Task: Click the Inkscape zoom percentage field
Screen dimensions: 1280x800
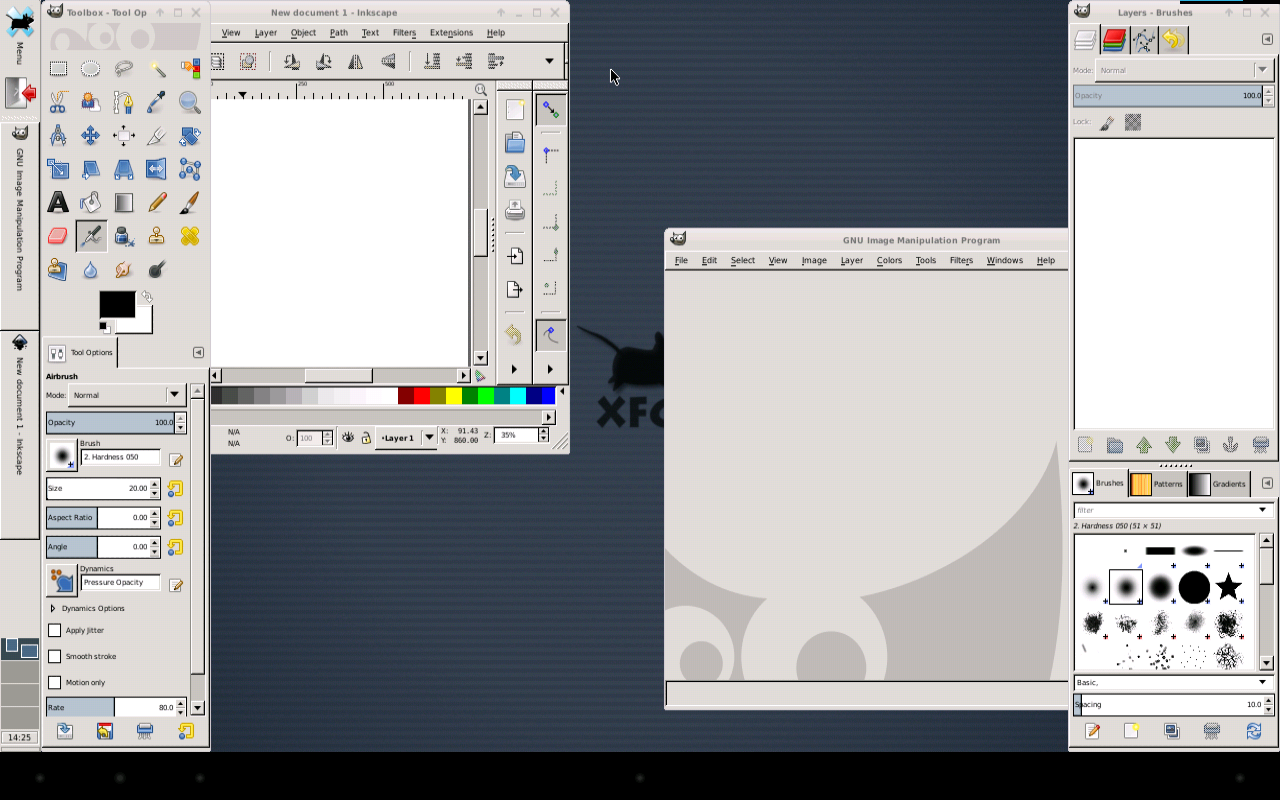Action: [516, 435]
